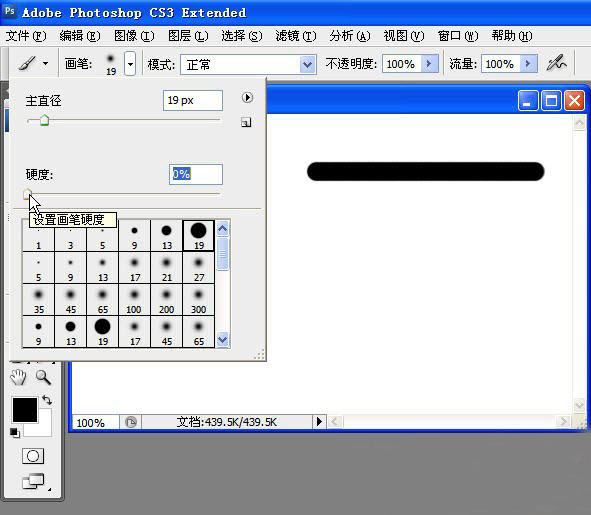
Task: Change screen mode icon
Action: pyautogui.click(x=33, y=481)
